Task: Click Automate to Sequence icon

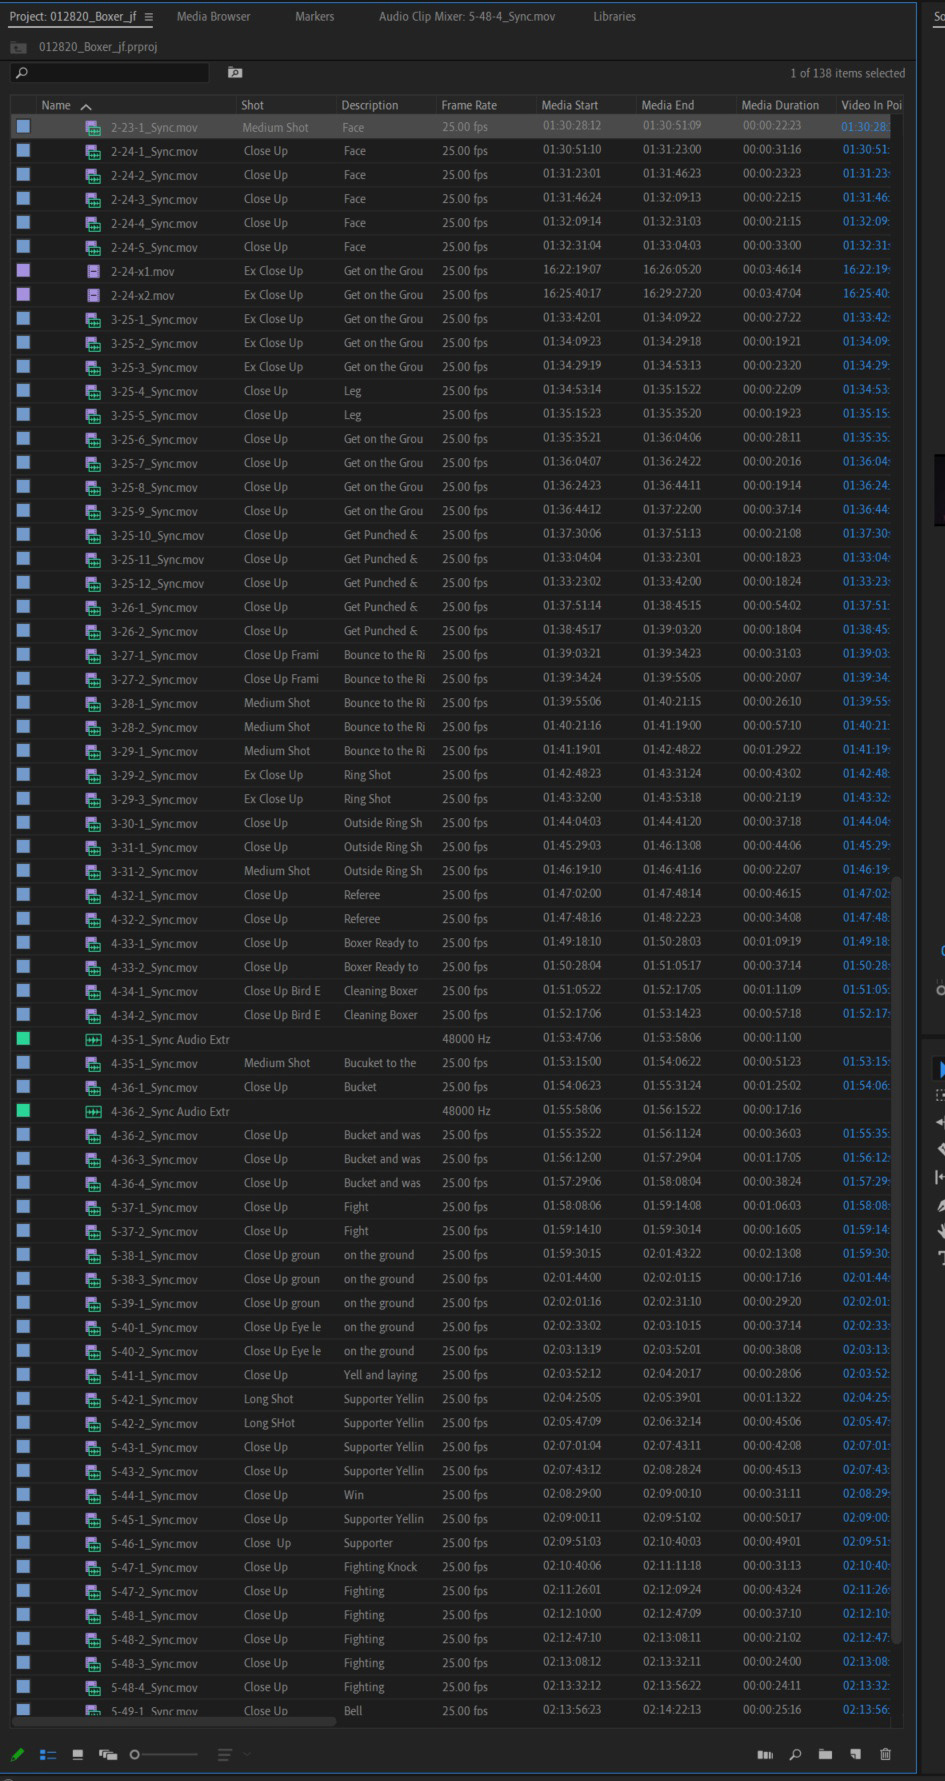Action: tap(765, 1754)
